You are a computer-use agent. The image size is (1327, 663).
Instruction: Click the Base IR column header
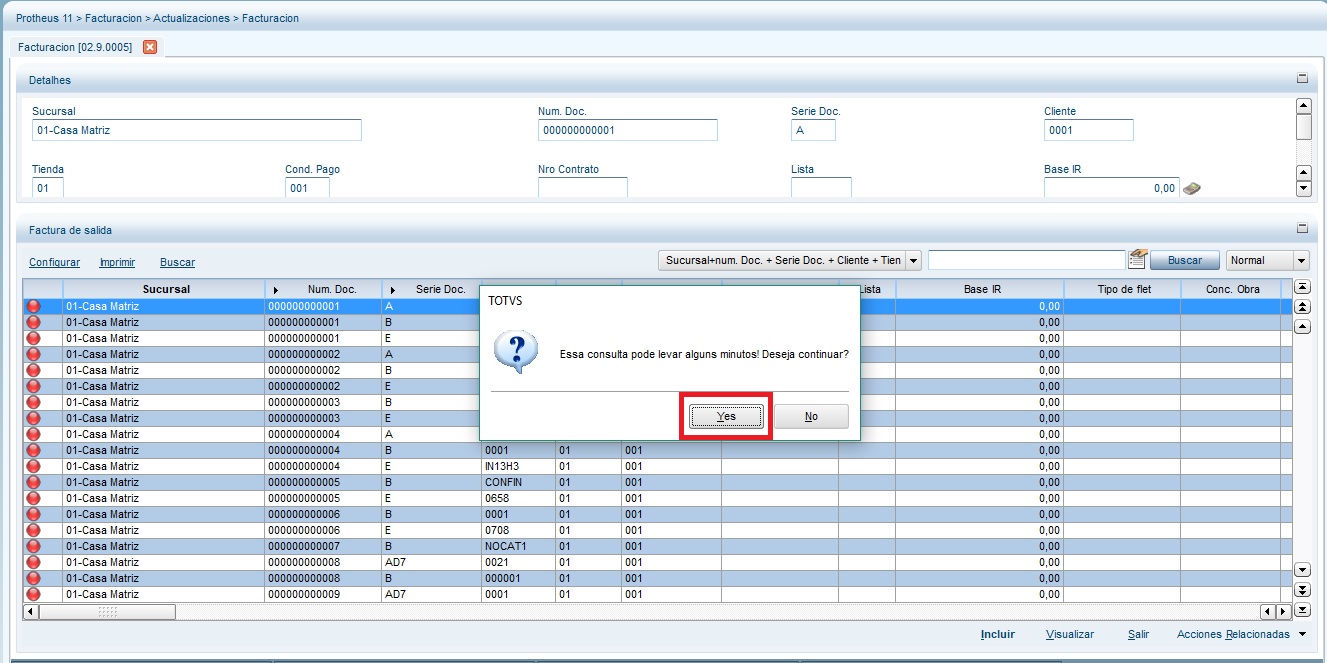[x=980, y=290]
